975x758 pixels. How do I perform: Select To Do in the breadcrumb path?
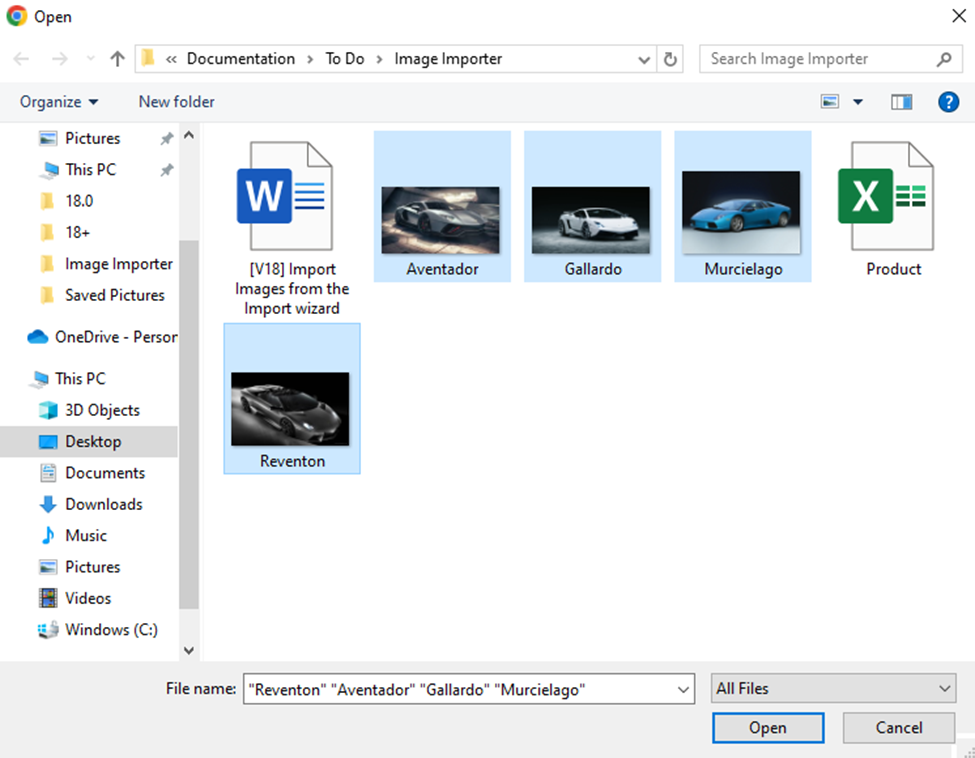tap(344, 59)
